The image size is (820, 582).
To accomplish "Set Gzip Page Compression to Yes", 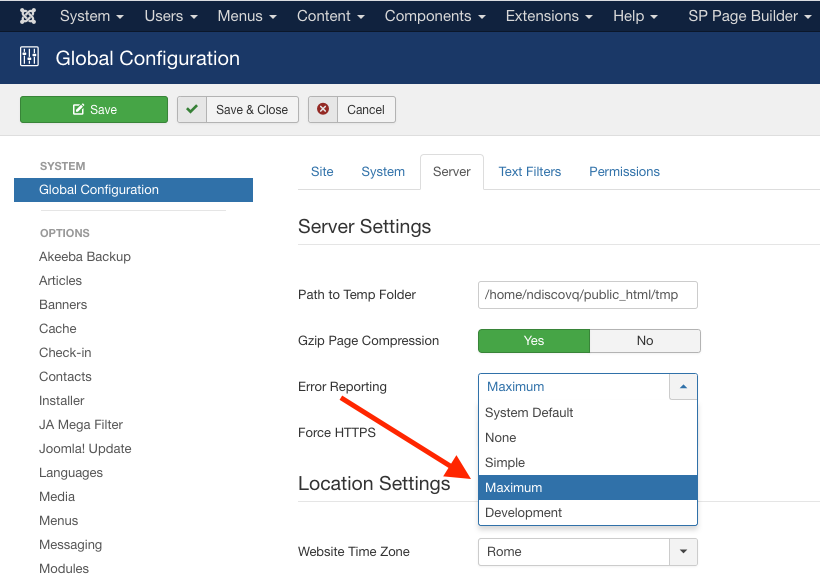I will click(x=534, y=341).
